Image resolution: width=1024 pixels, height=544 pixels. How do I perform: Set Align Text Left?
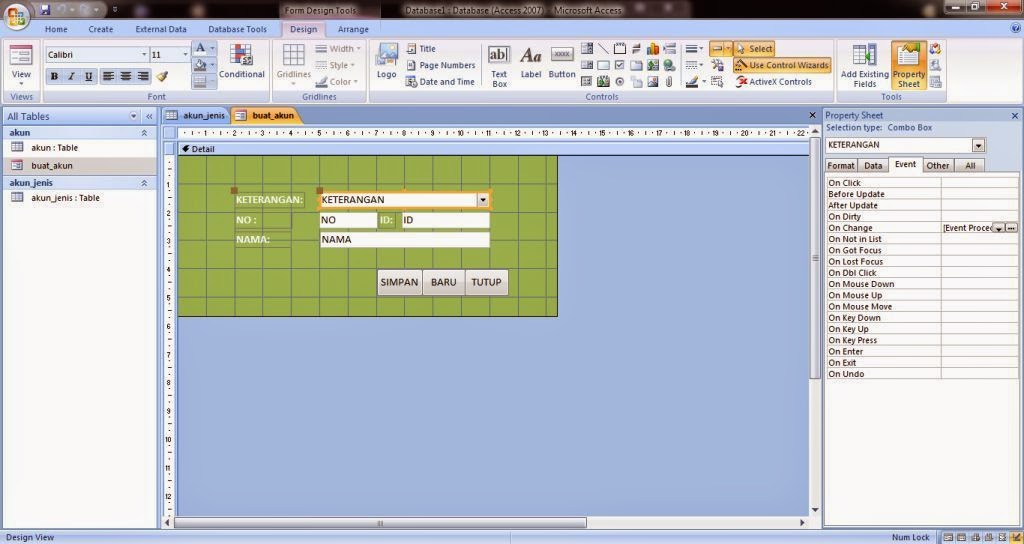click(108, 76)
